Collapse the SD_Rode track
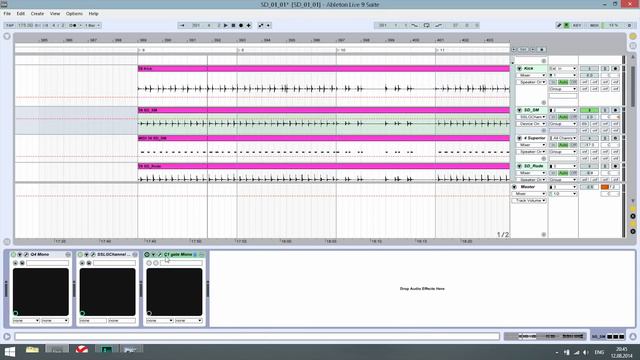 click(519, 166)
